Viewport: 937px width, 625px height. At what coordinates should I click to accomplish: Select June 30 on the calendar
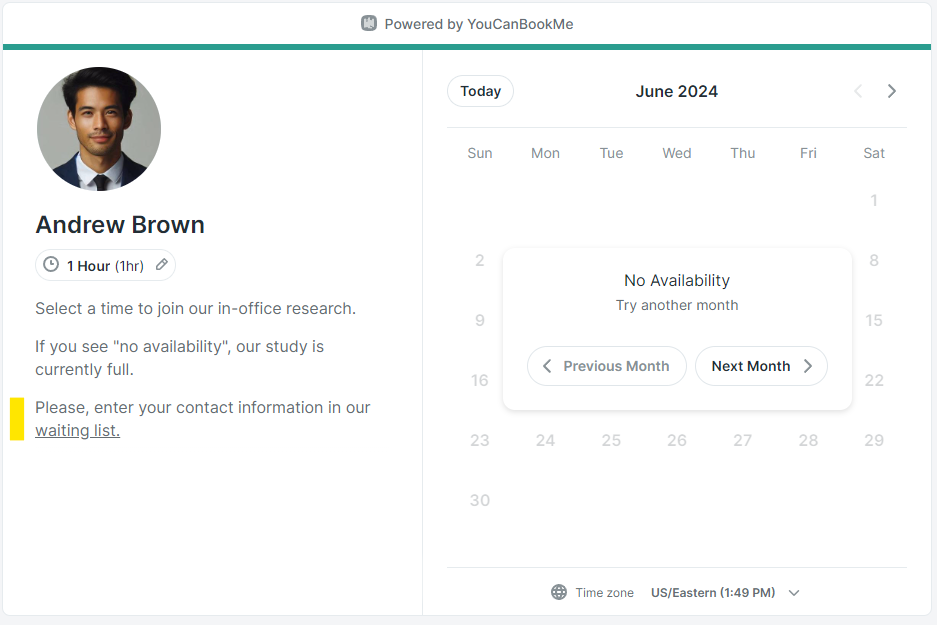point(480,500)
